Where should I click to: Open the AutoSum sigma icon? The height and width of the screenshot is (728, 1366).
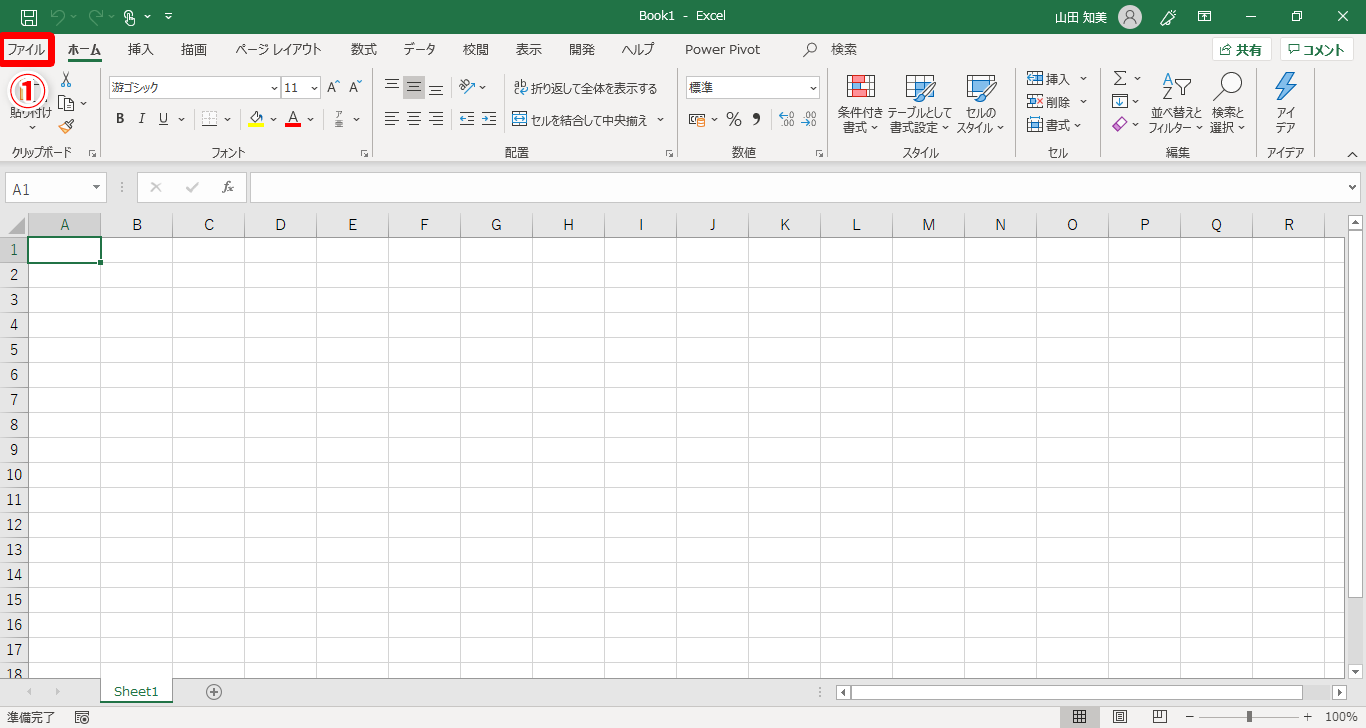(x=1120, y=78)
